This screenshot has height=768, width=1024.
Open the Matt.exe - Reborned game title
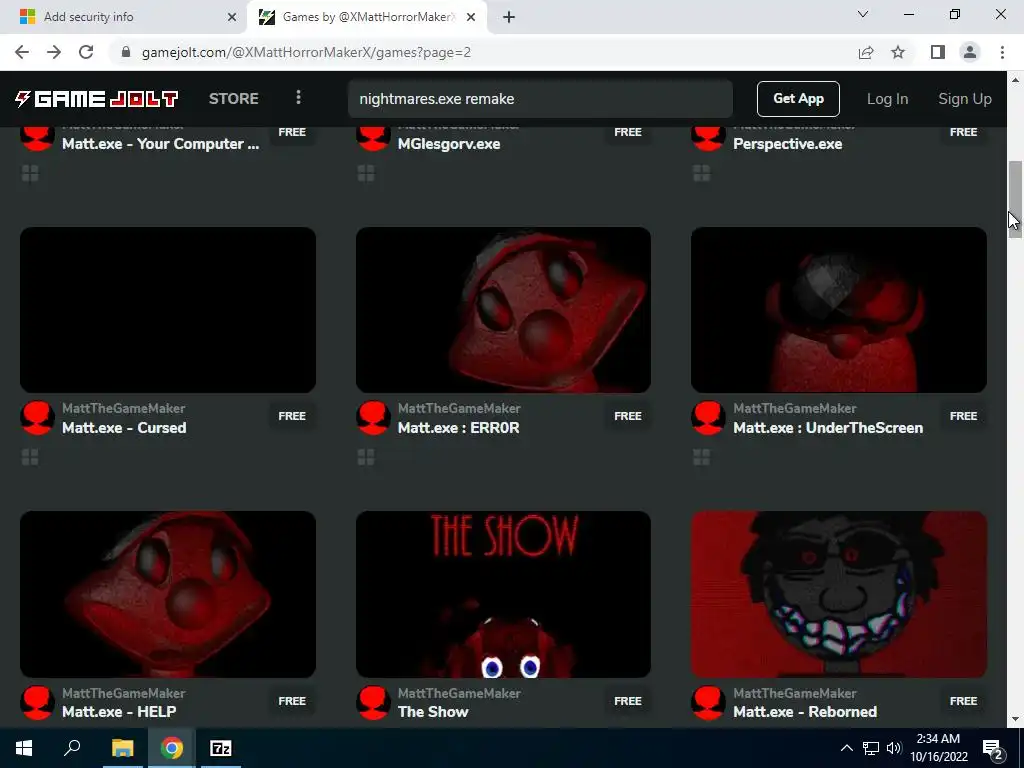[805, 712]
